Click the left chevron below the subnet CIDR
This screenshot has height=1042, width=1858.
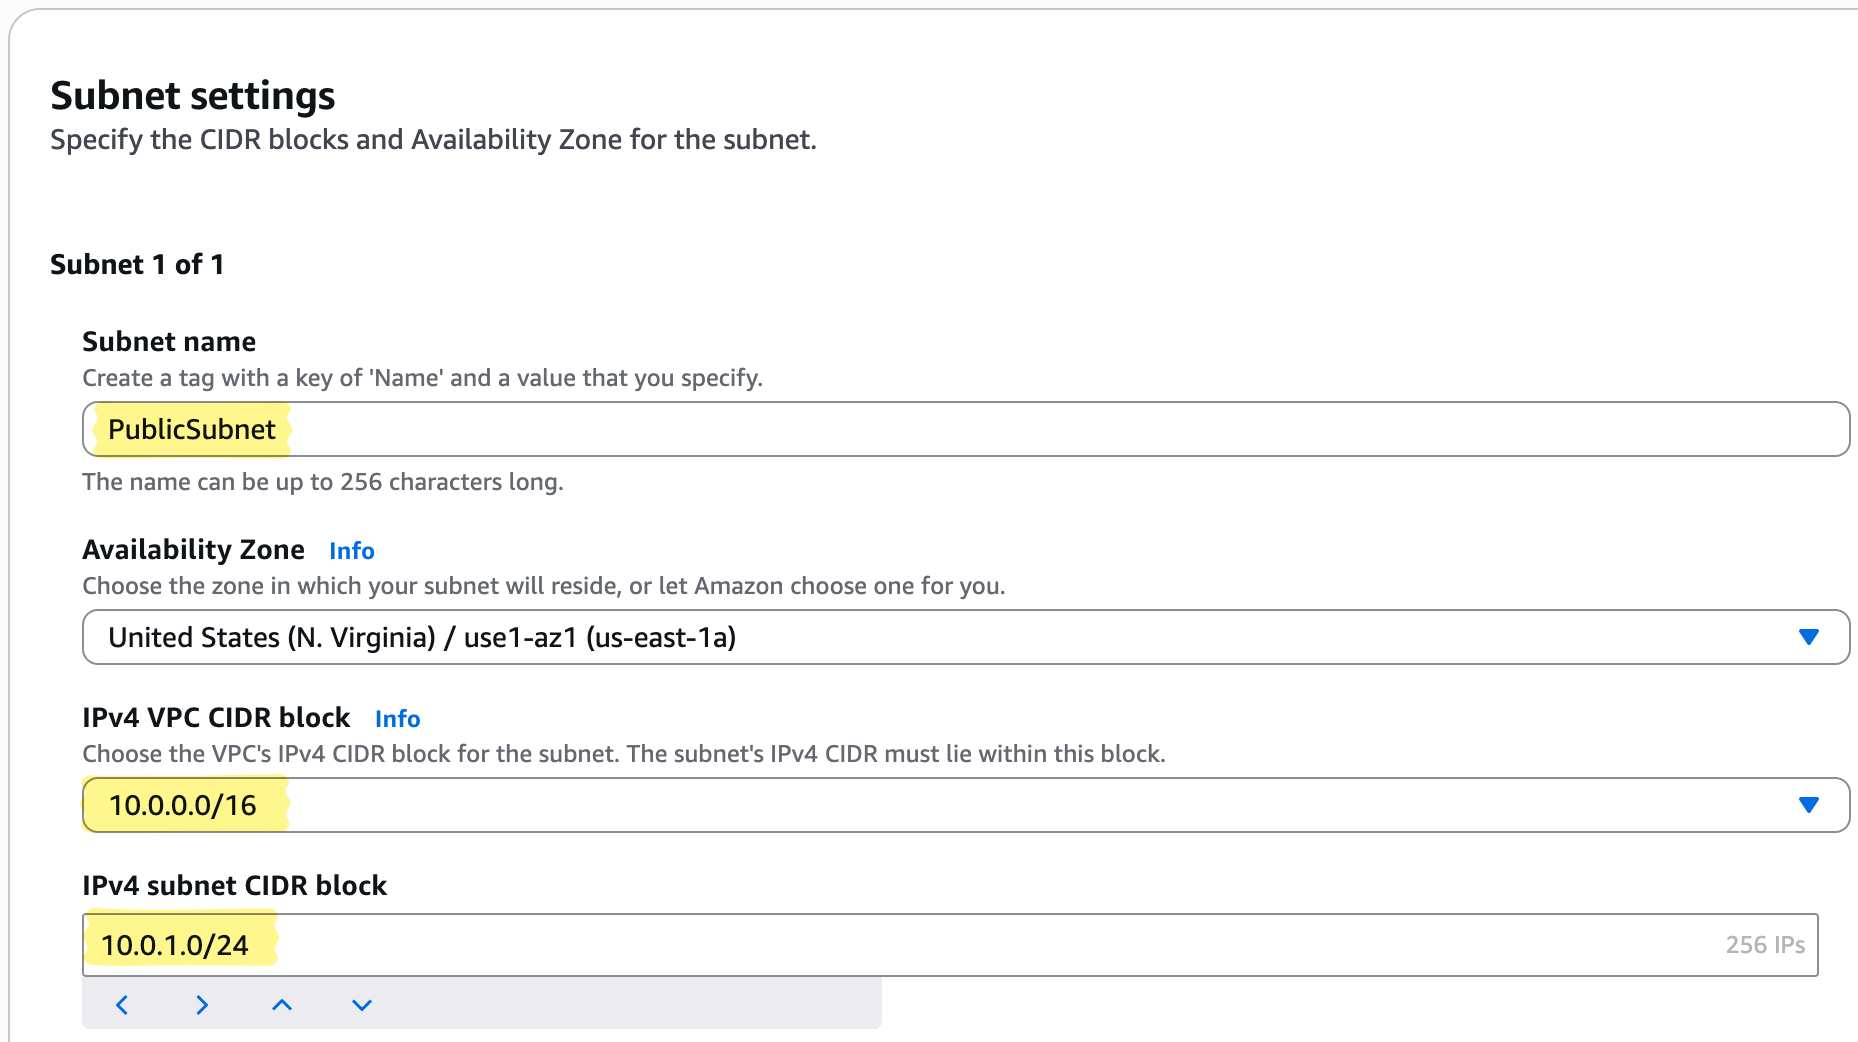click(122, 1005)
